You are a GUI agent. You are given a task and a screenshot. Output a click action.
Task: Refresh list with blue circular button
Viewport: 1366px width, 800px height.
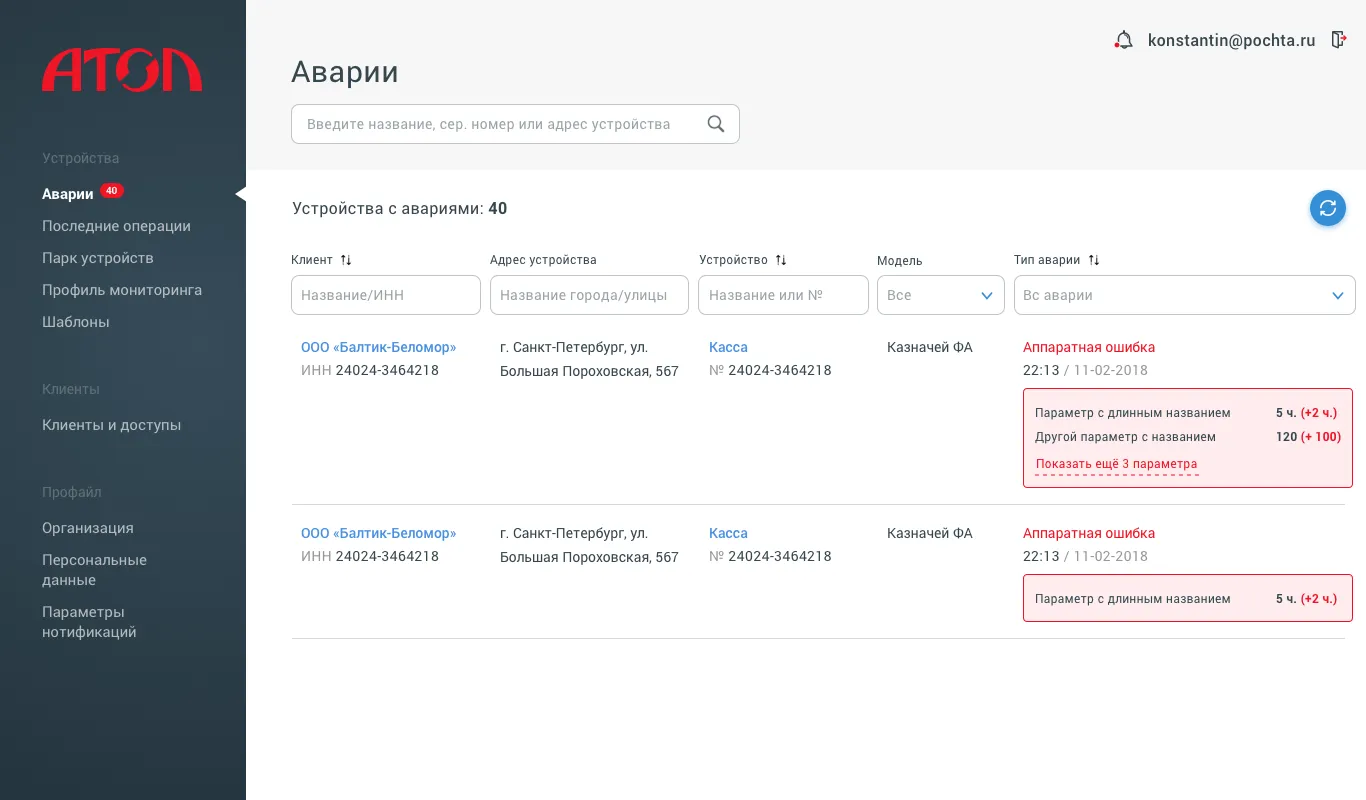[x=1328, y=208]
